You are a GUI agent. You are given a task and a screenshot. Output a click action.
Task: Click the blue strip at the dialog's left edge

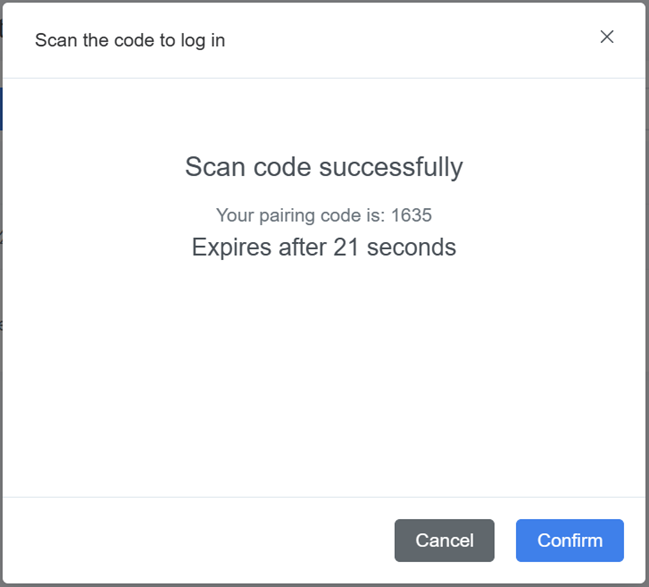pyautogui.click(x=1, y=108)
